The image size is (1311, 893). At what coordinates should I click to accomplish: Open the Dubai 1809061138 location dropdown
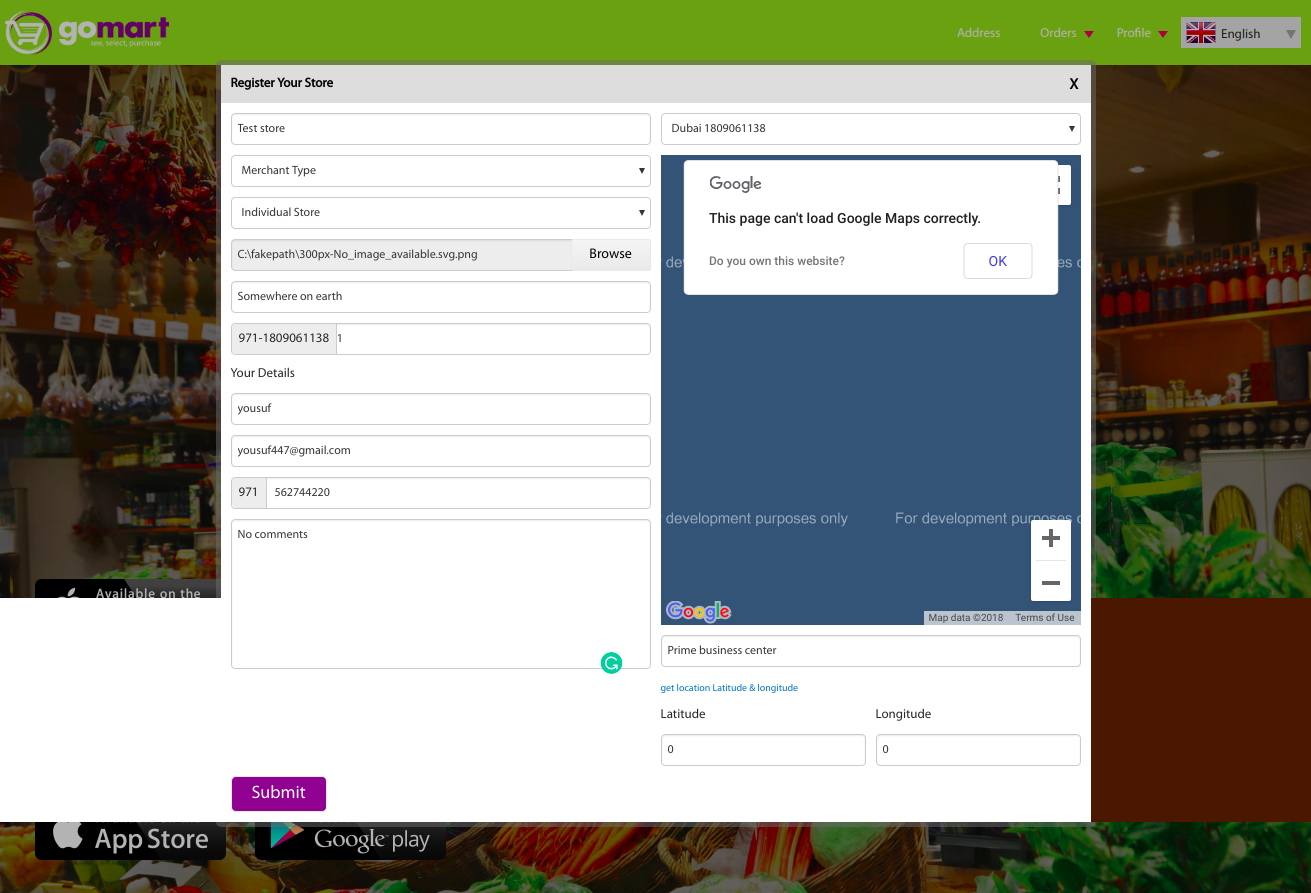(x=871, y=129)
